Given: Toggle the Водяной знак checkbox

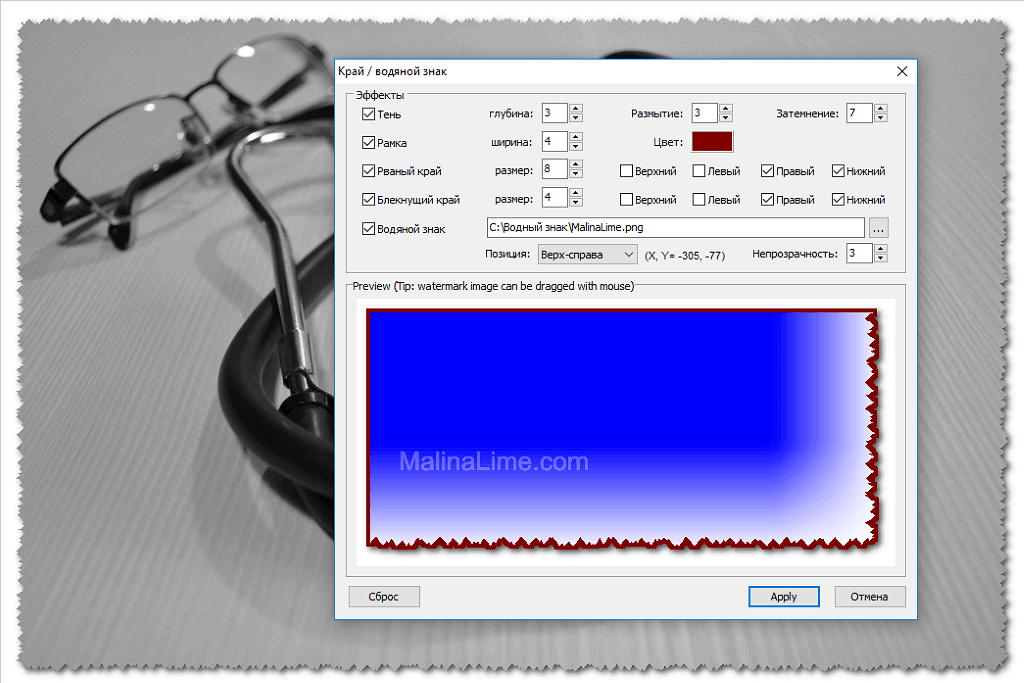Looking at the screenshot, I should tap(369, 229).
